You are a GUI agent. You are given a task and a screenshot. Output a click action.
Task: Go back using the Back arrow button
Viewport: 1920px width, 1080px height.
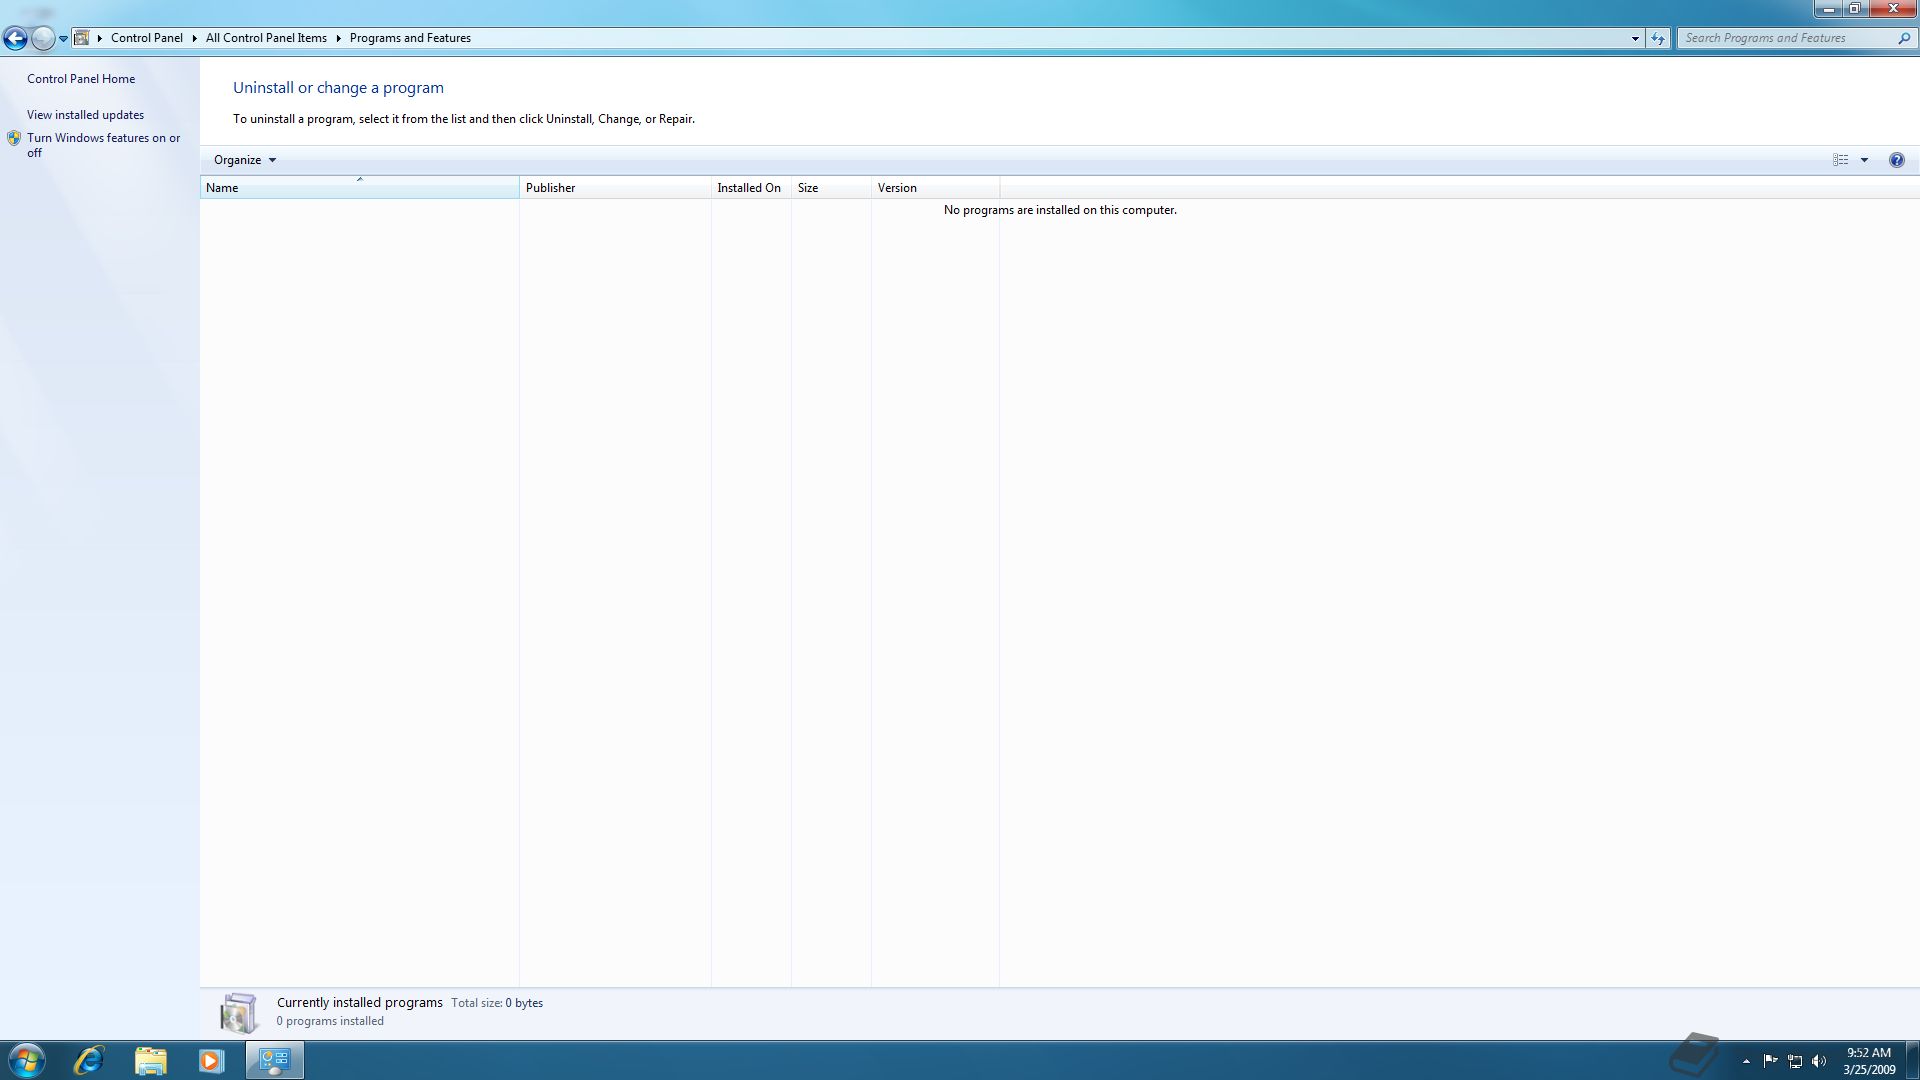(15, 38)
